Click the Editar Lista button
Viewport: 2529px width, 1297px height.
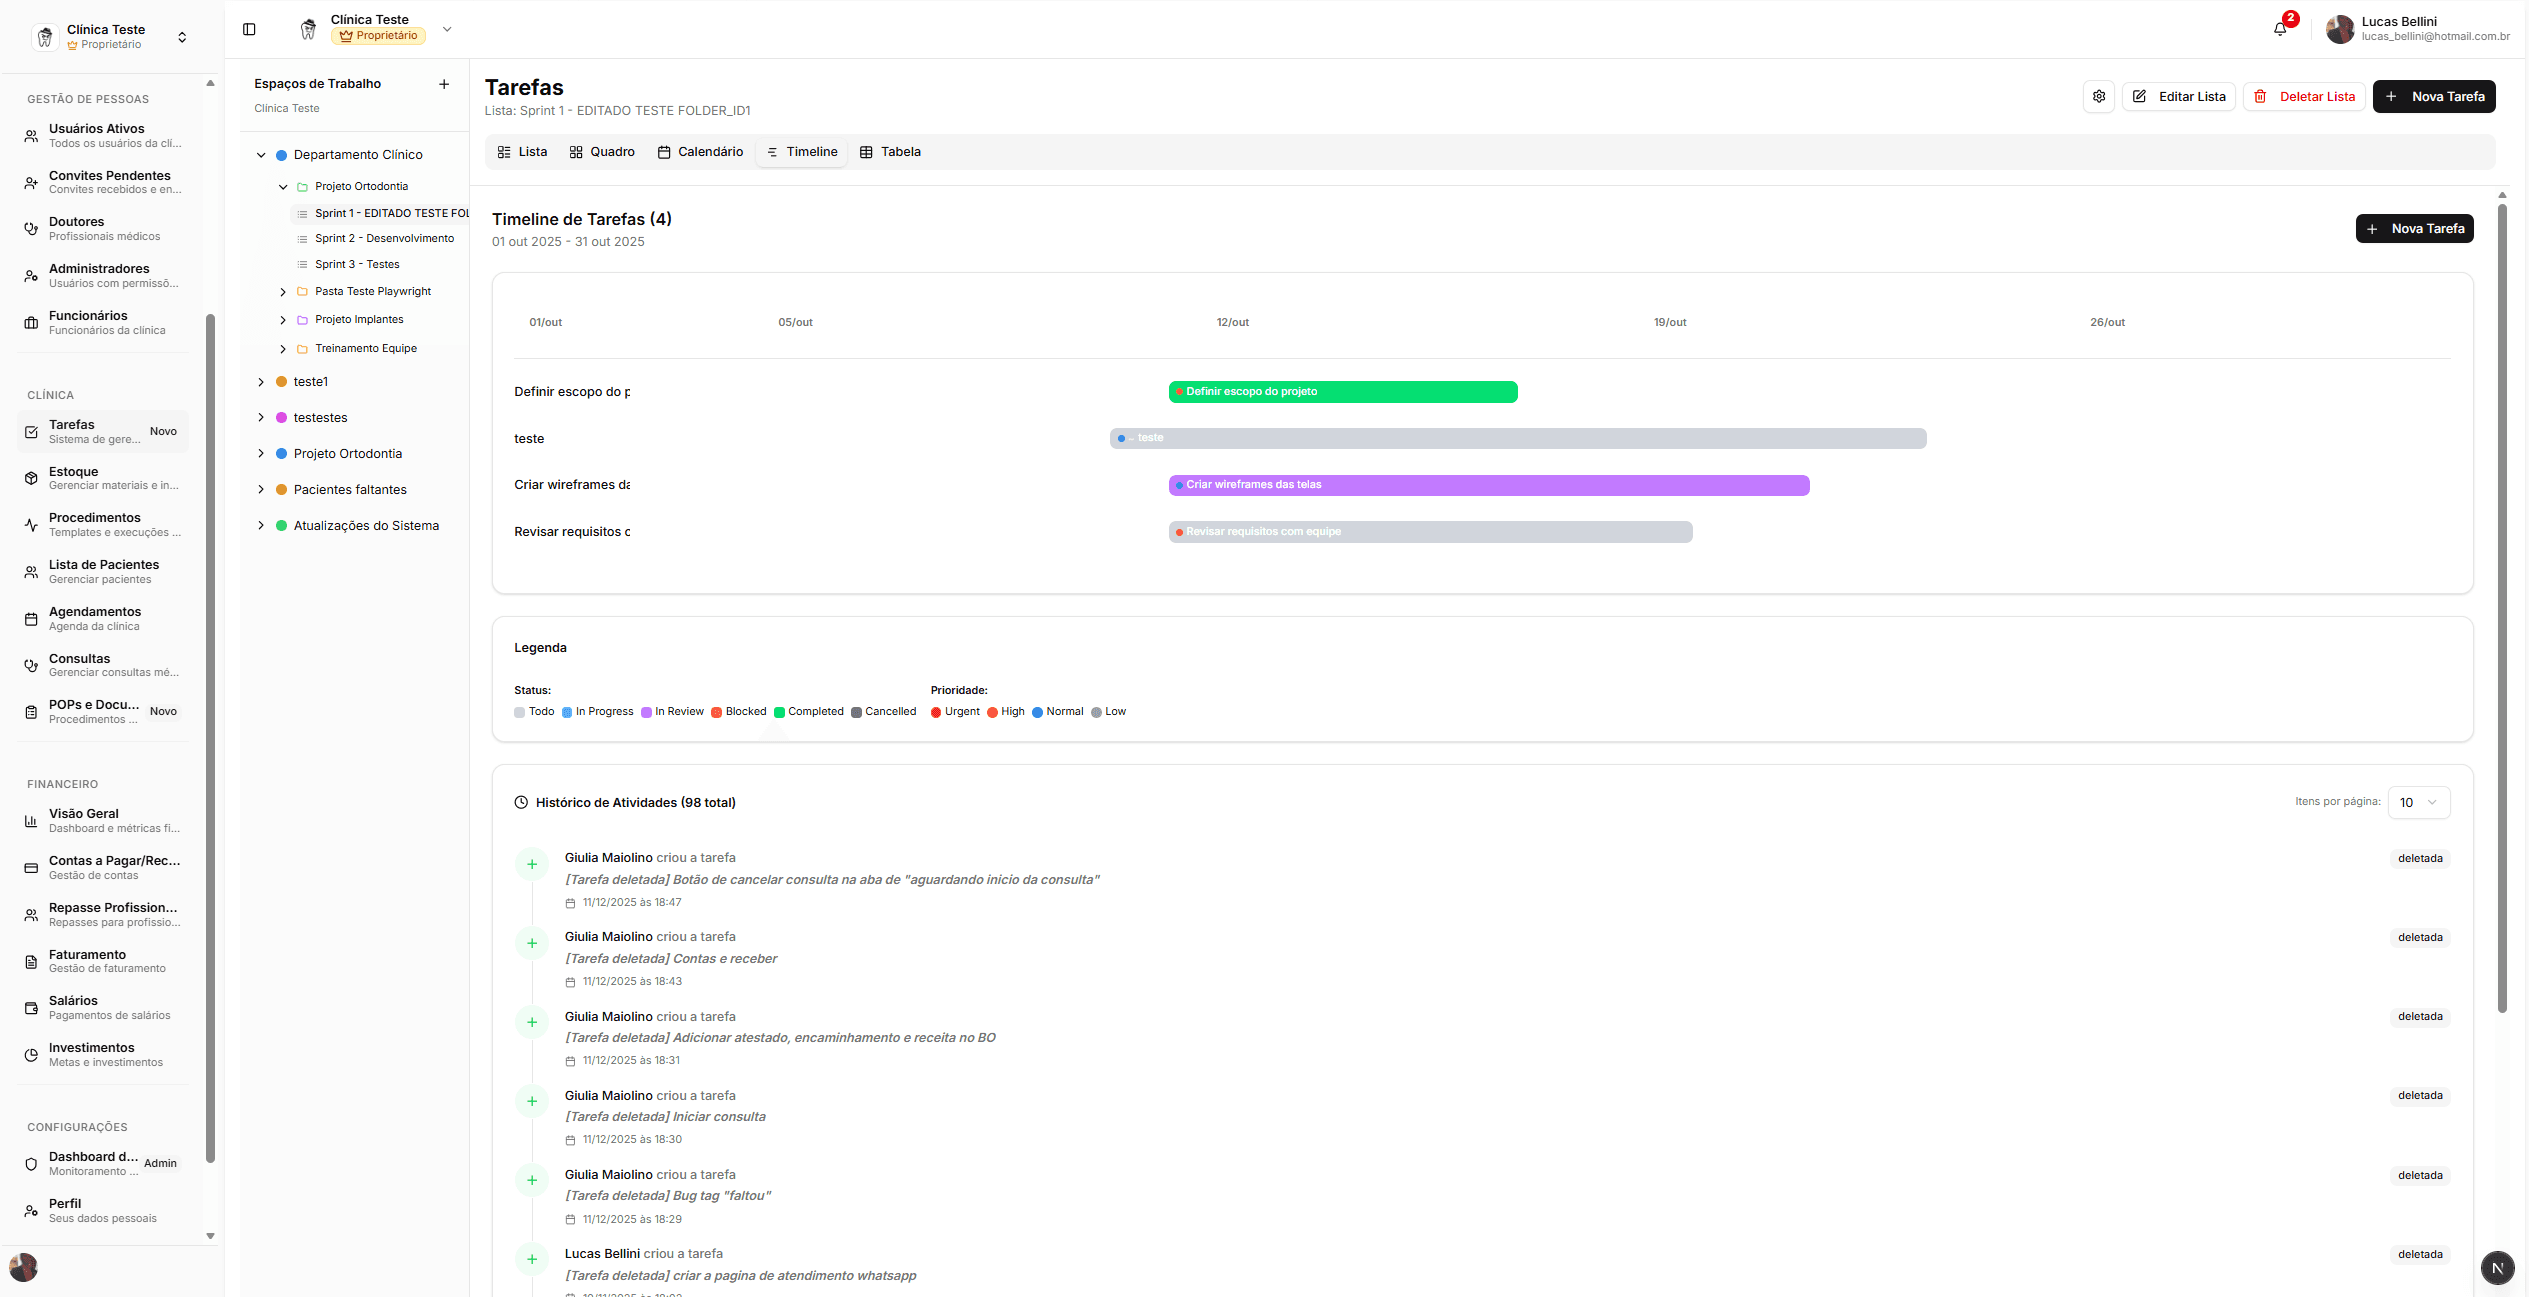pos(2178,96)
